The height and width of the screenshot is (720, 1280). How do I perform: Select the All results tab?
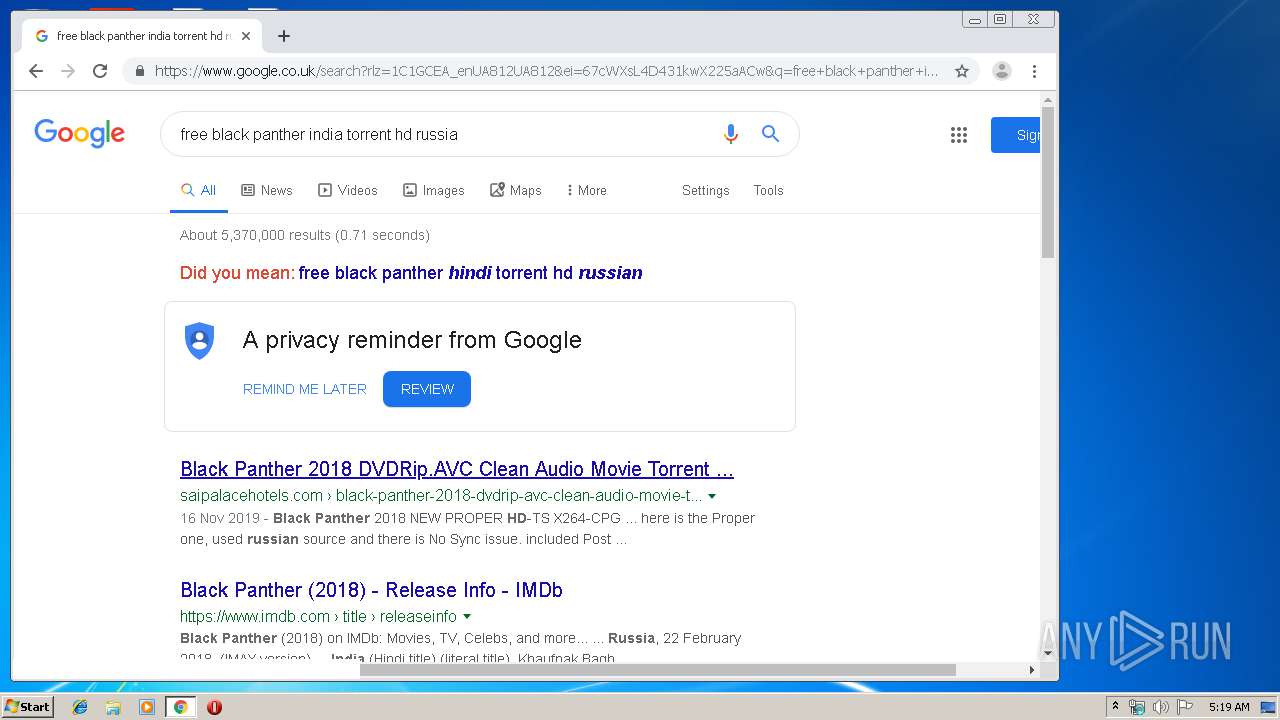click(x=198, y=190)
